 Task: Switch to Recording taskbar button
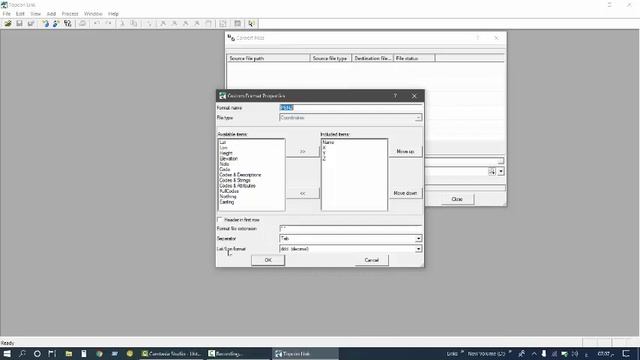(238, 353)
